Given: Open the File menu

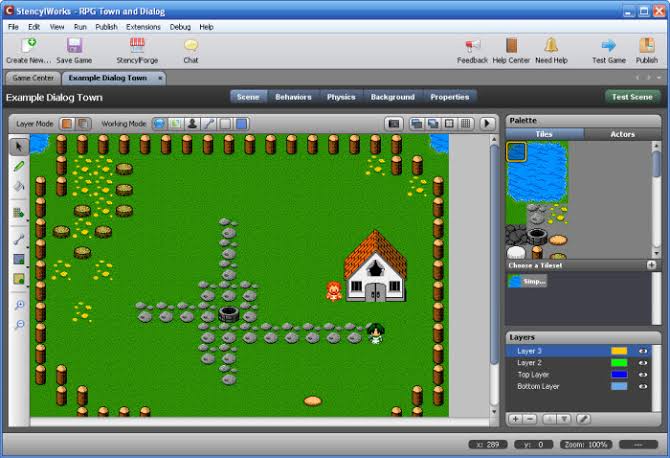Looking at the screenshot, I should point(13,27).
